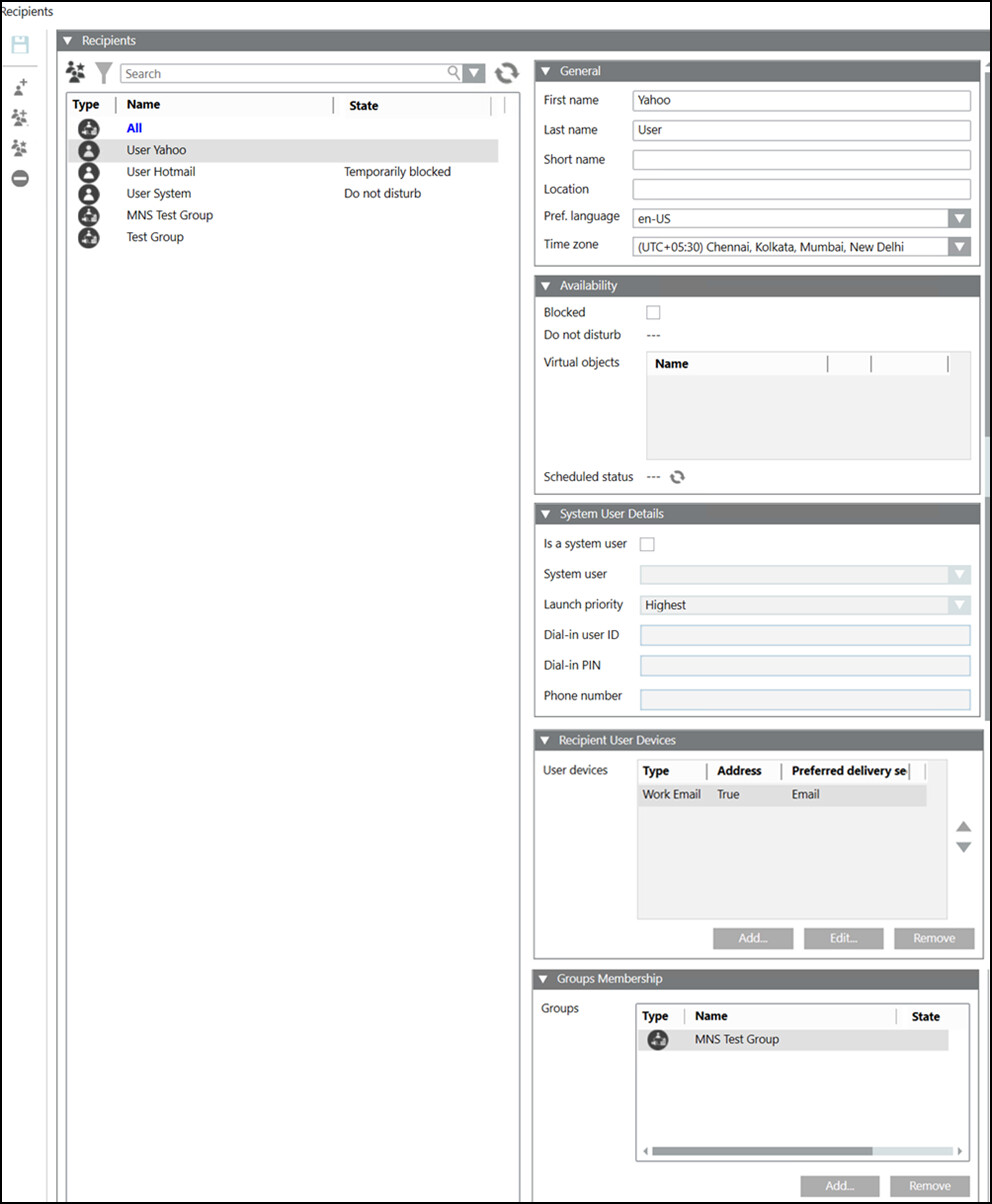Open the System user dropdown

pyautogui.click(x=959, y=575)
